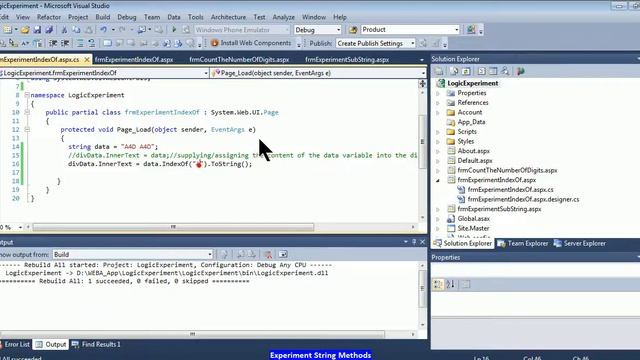The width and height of the screenshot is (640, 360).
Task: Refresh the Solution Explorer
Action: pyautogui.click(x=466, y=71)
